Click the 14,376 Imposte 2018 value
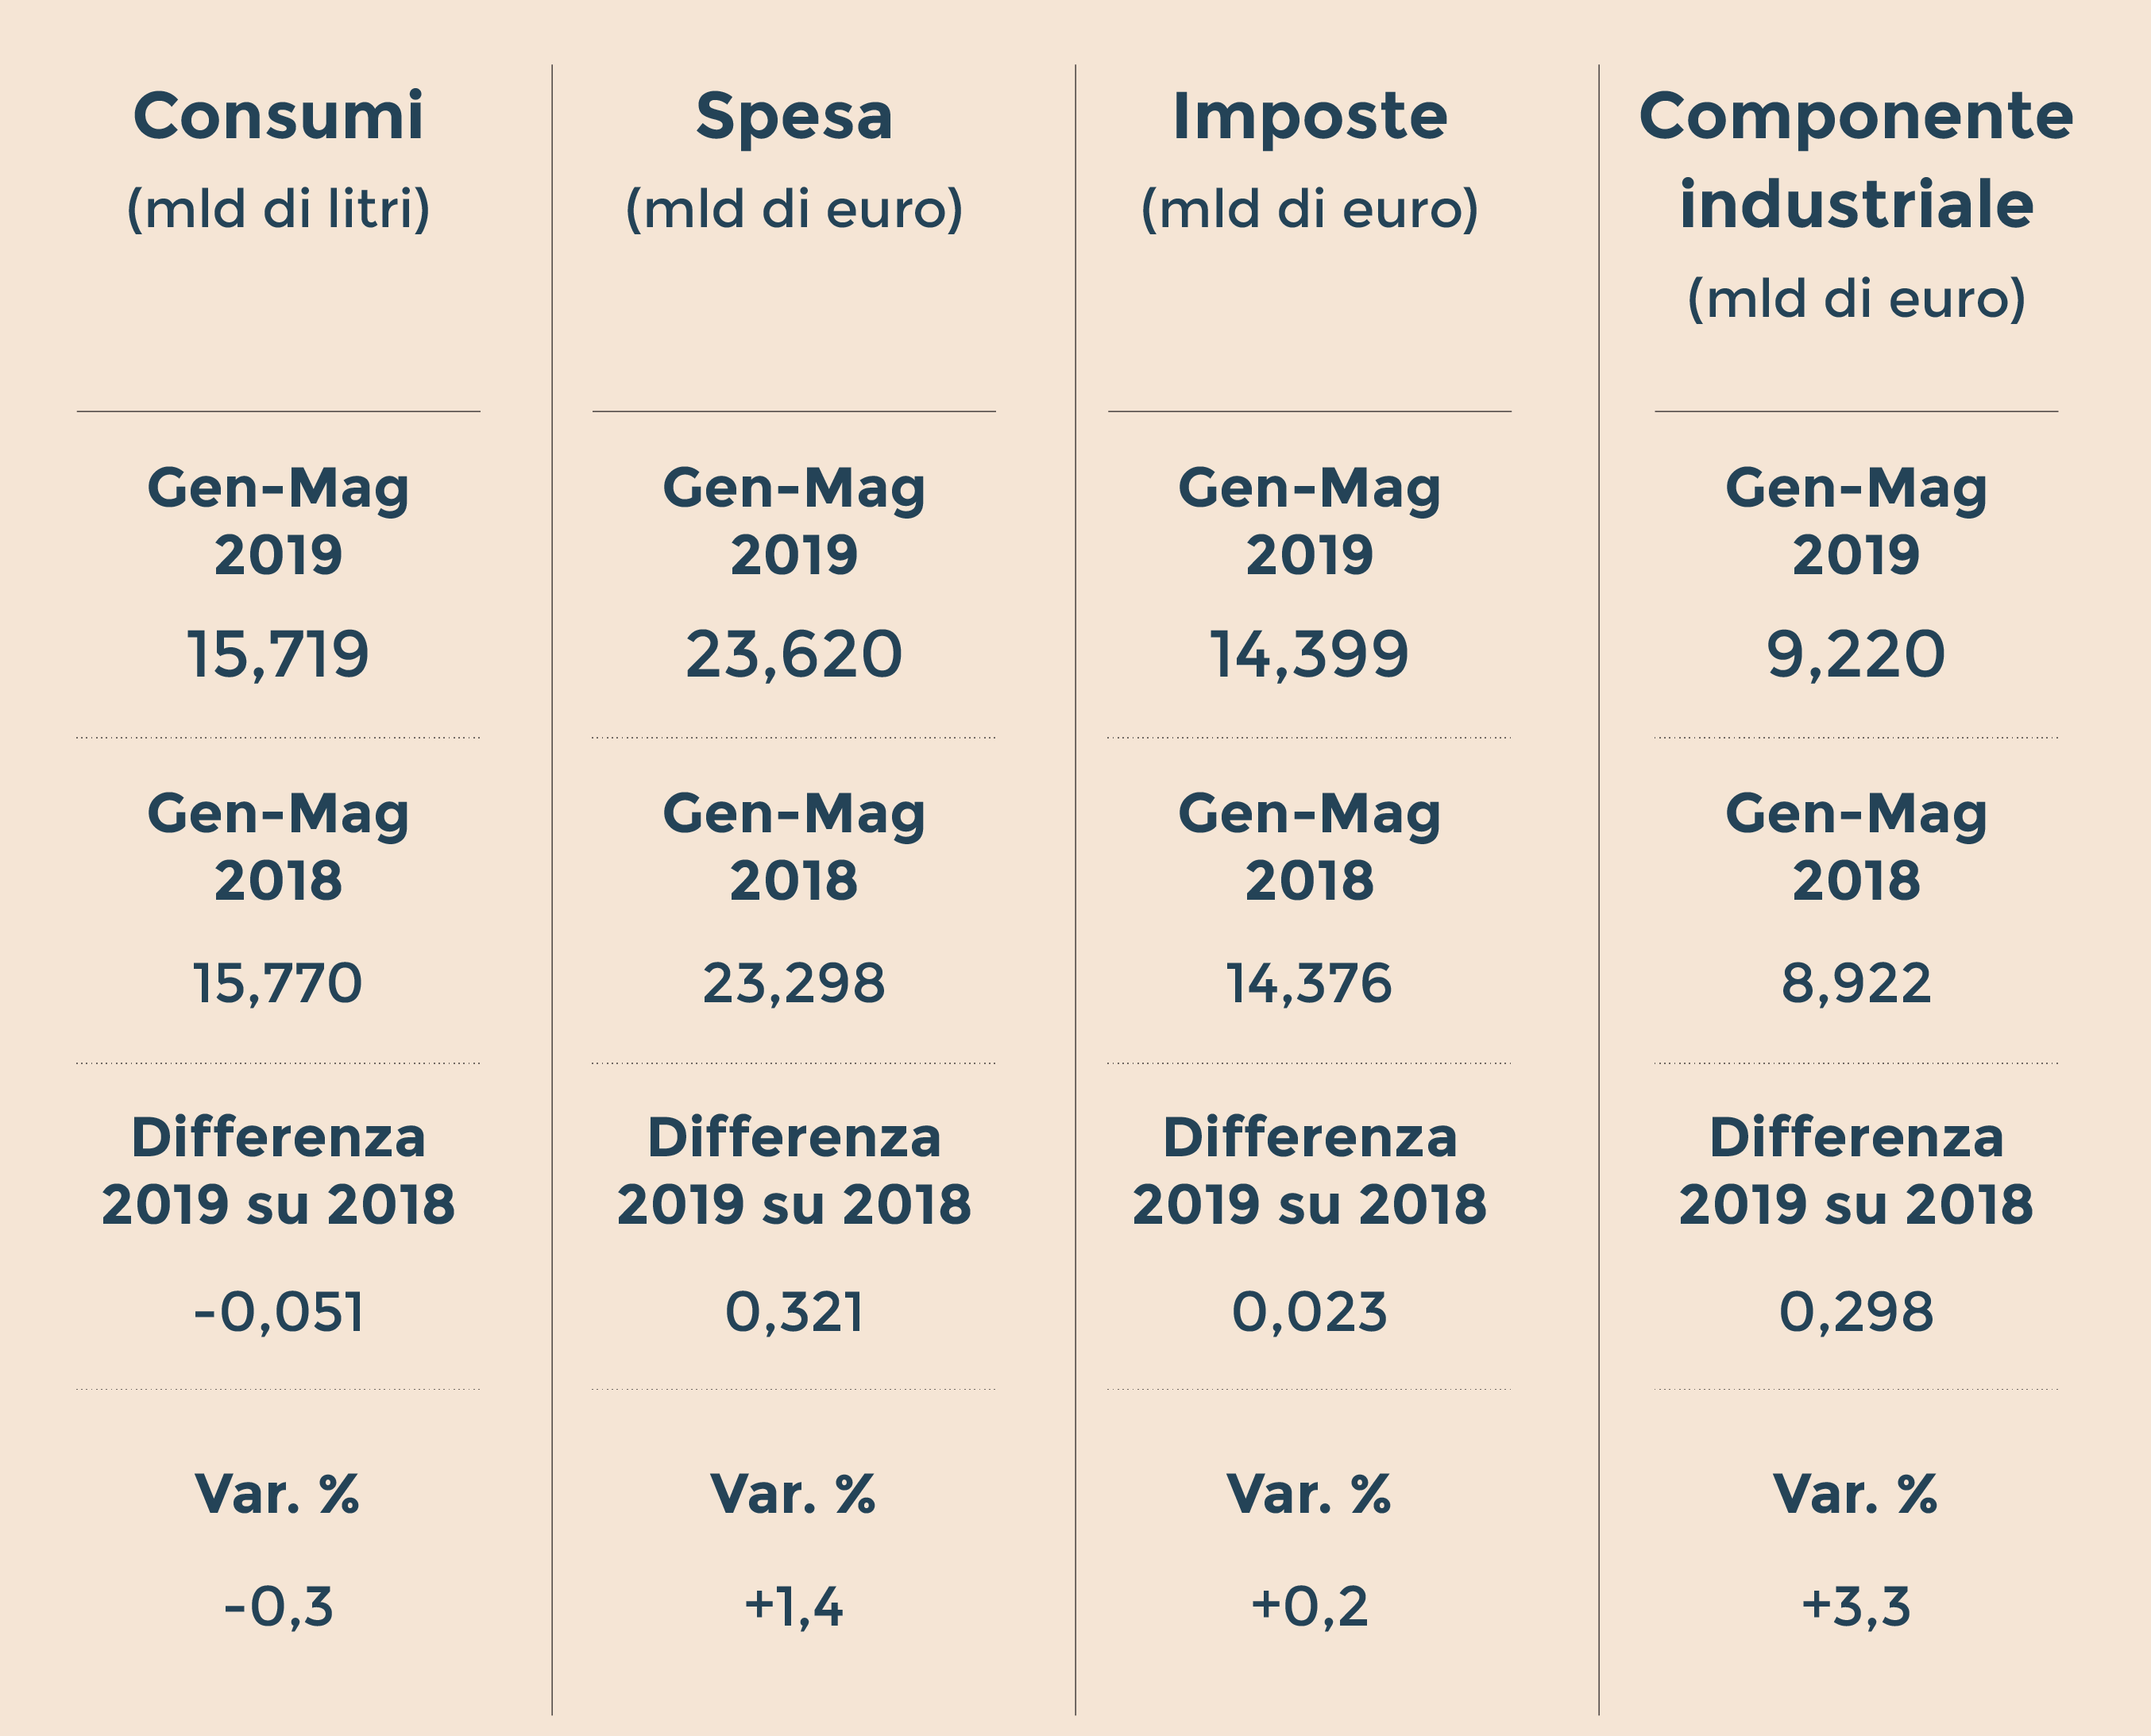This screenshot has width=2151, height=1736. [x=1309, y=983]
